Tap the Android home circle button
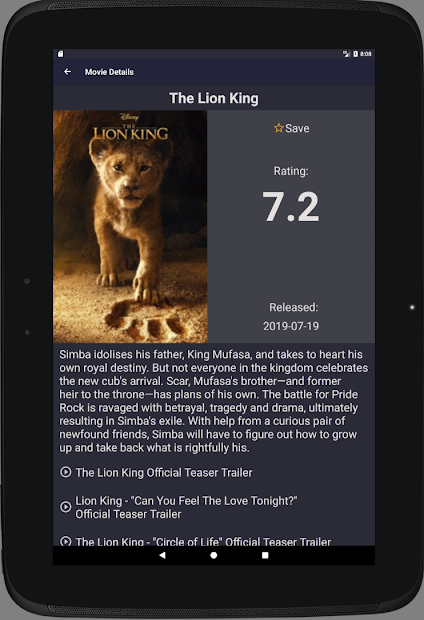Viewport: 424px width, 620px height. [214, 555]
